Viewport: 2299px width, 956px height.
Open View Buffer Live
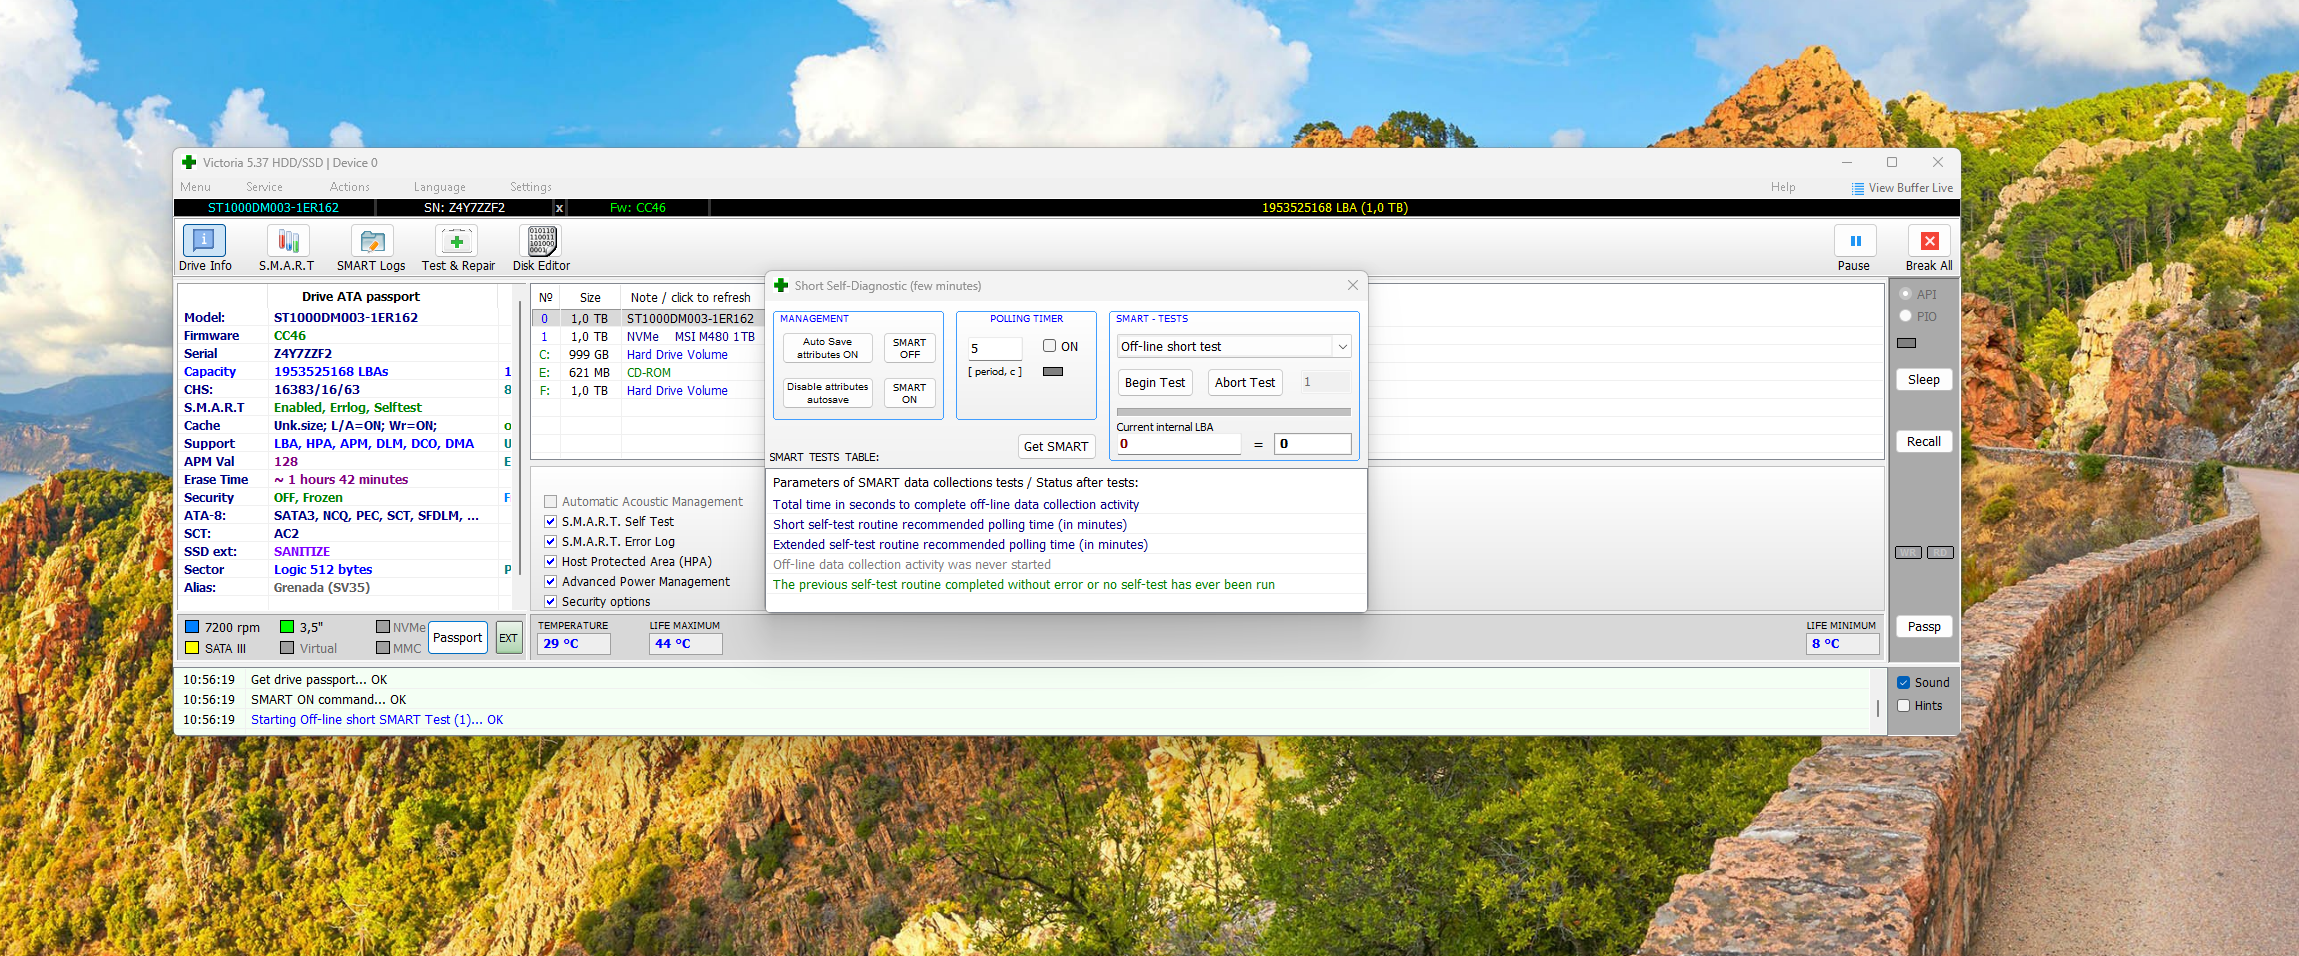point(1901,188)
